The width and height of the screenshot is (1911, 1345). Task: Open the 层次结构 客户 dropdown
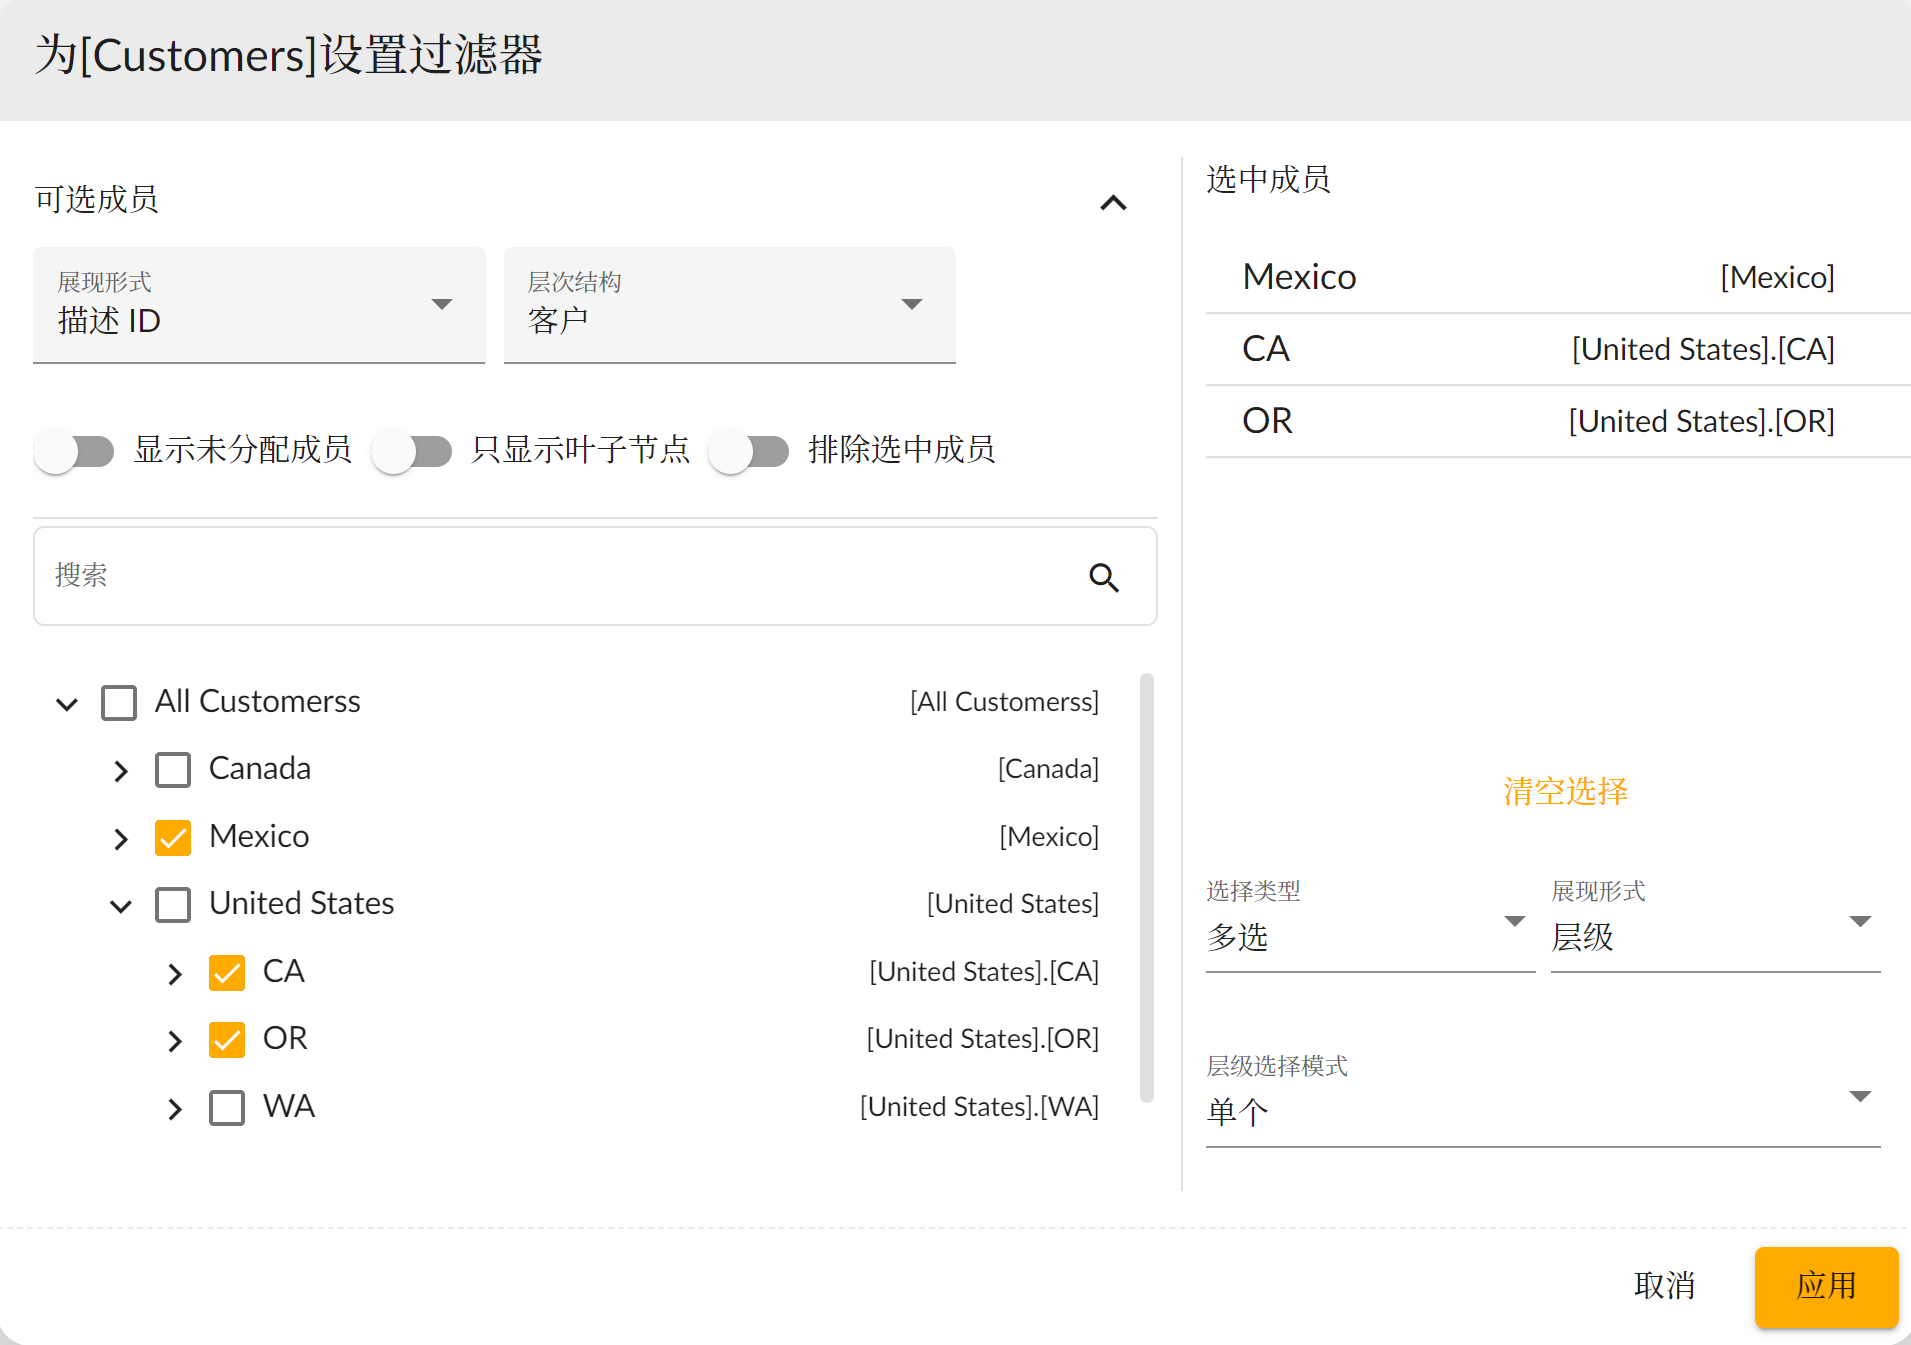click(x=730, y=305)
